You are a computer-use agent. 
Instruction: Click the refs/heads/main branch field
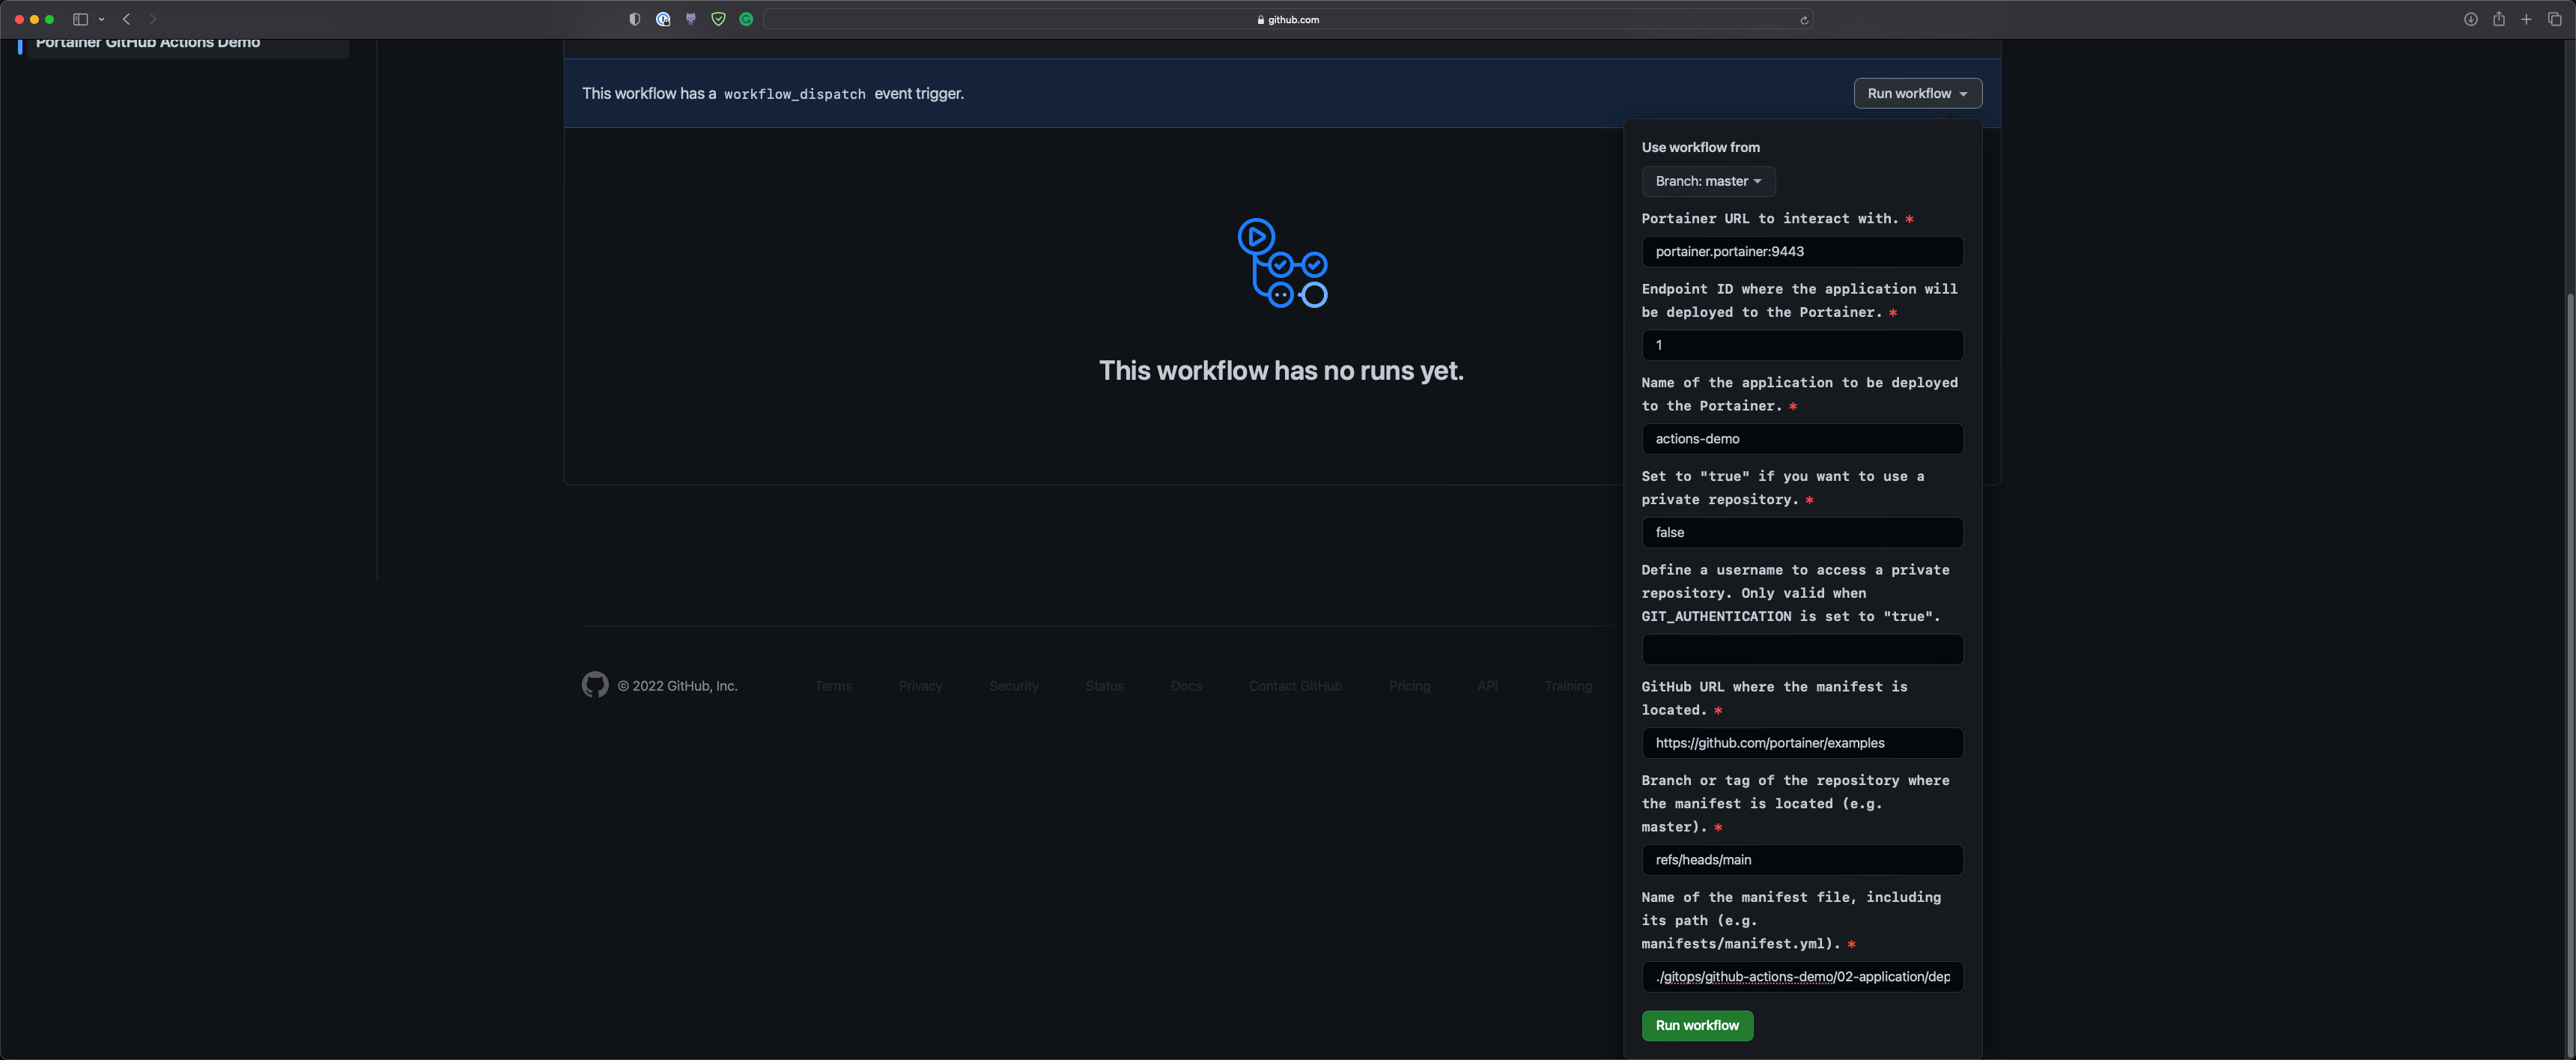pyautogui.click(x=1802, y=860)
